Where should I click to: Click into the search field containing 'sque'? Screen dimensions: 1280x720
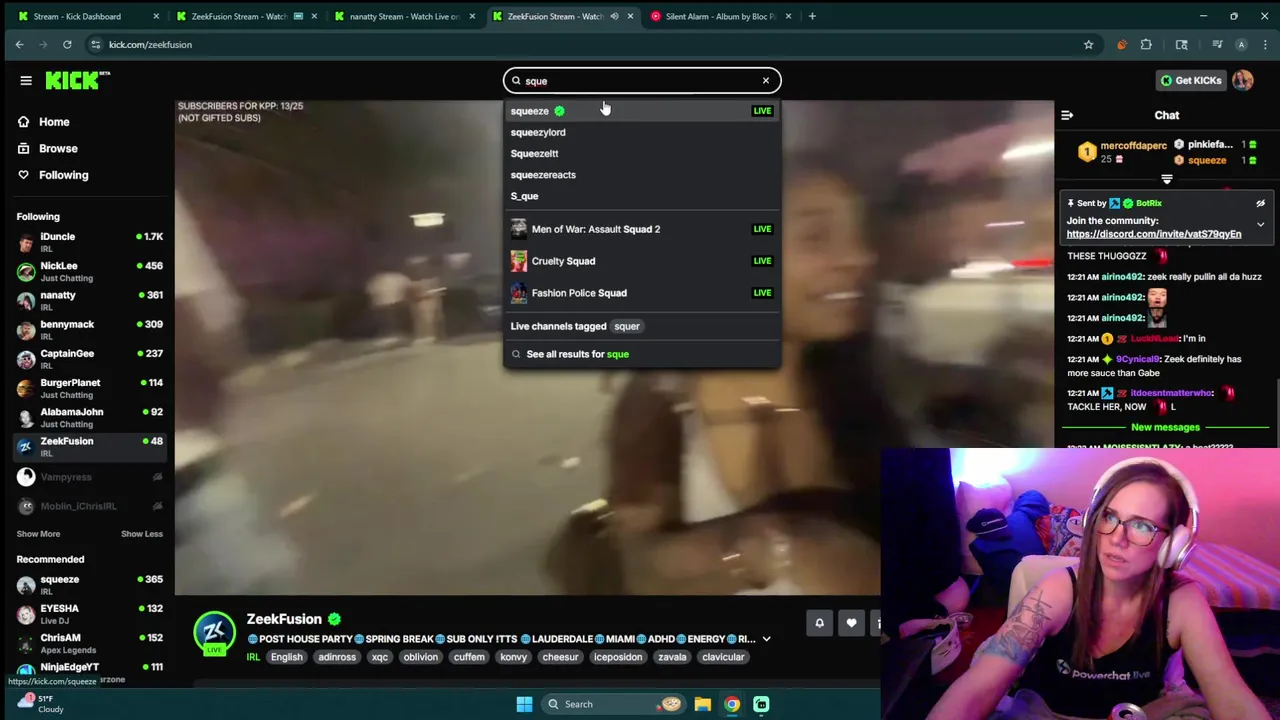[640, 81]
